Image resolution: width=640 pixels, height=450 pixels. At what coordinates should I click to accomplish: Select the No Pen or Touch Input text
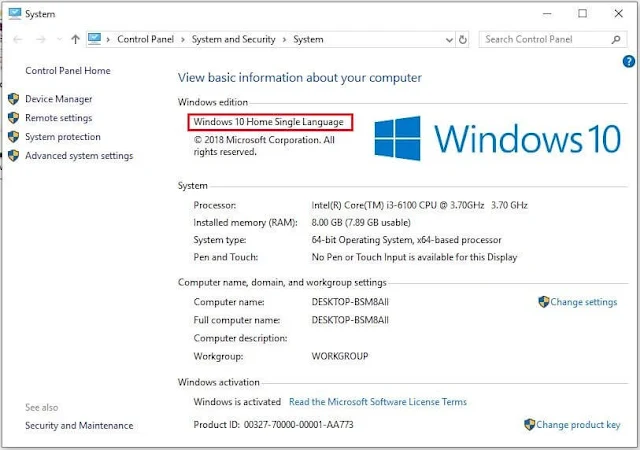(414, 257)
